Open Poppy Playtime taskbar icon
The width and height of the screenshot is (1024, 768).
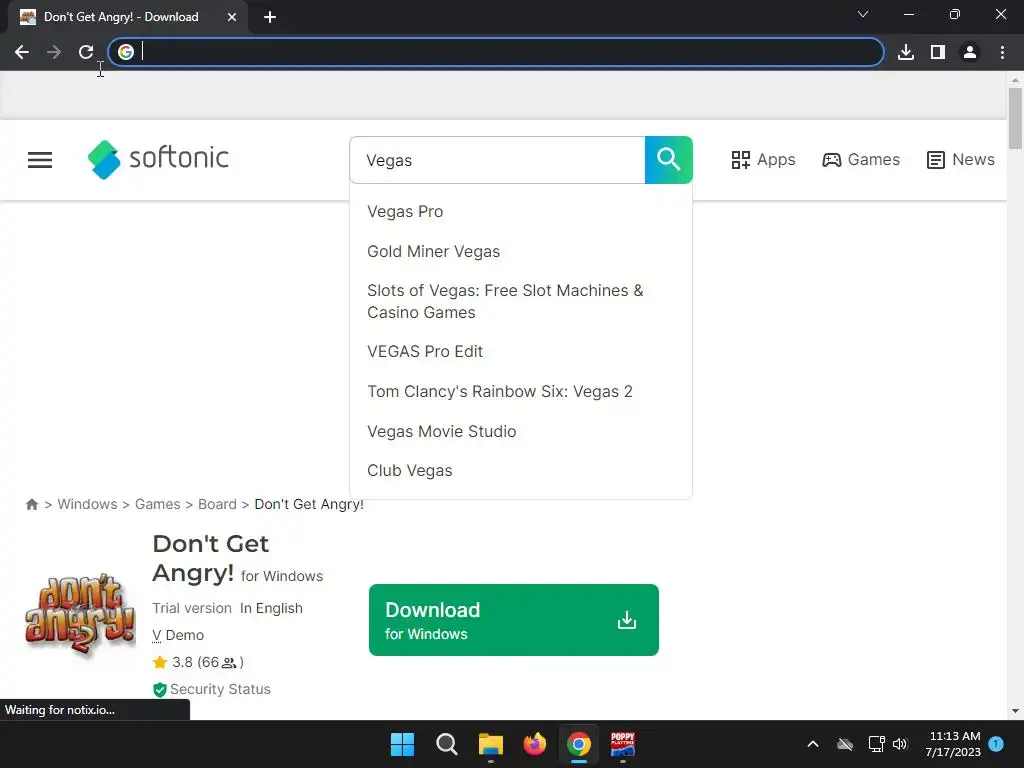622,744
